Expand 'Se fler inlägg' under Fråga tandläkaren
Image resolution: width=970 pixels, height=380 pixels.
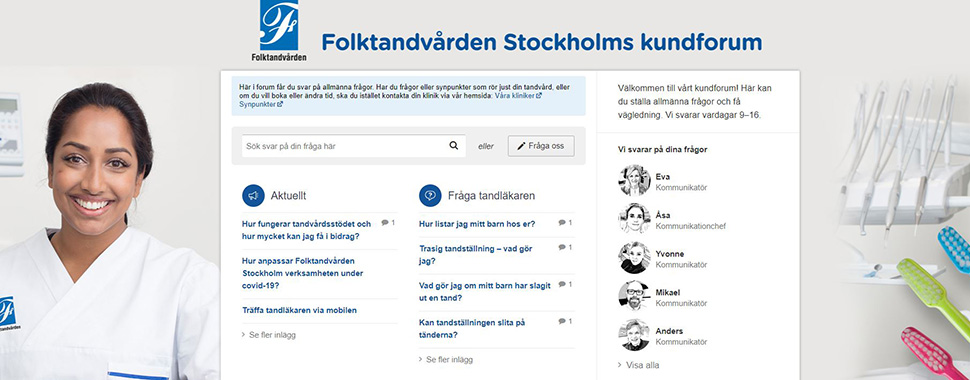click(446, 360)
